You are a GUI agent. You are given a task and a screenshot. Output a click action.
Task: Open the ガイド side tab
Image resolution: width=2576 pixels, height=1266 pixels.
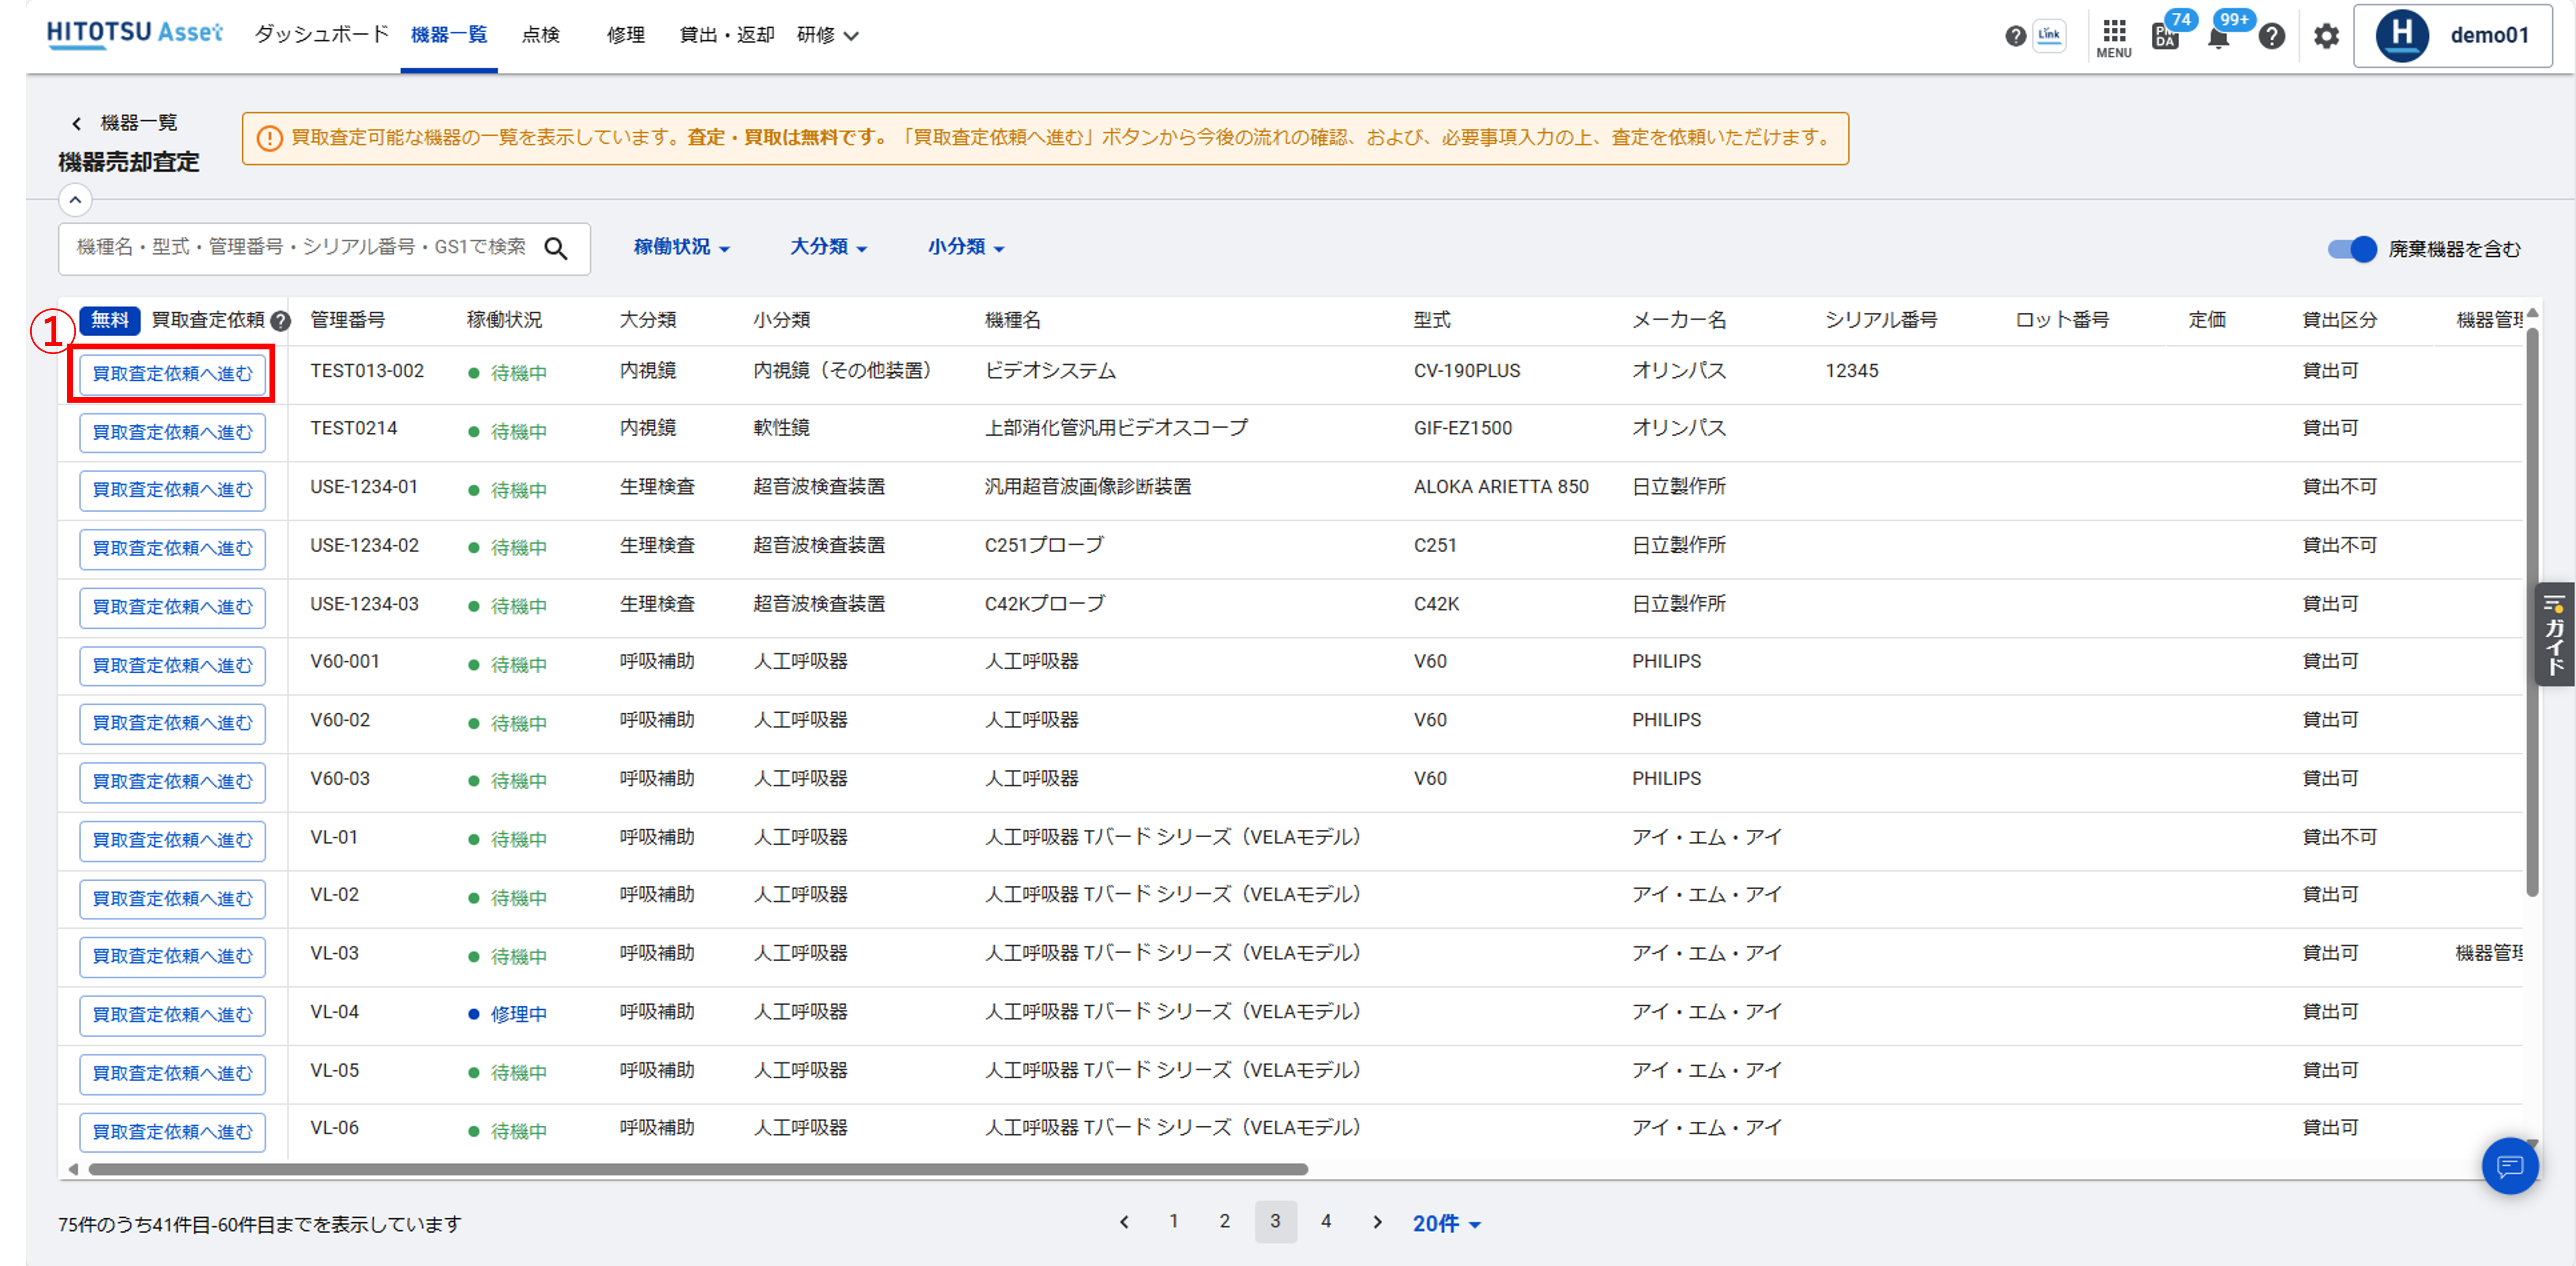coord(2554,634)
